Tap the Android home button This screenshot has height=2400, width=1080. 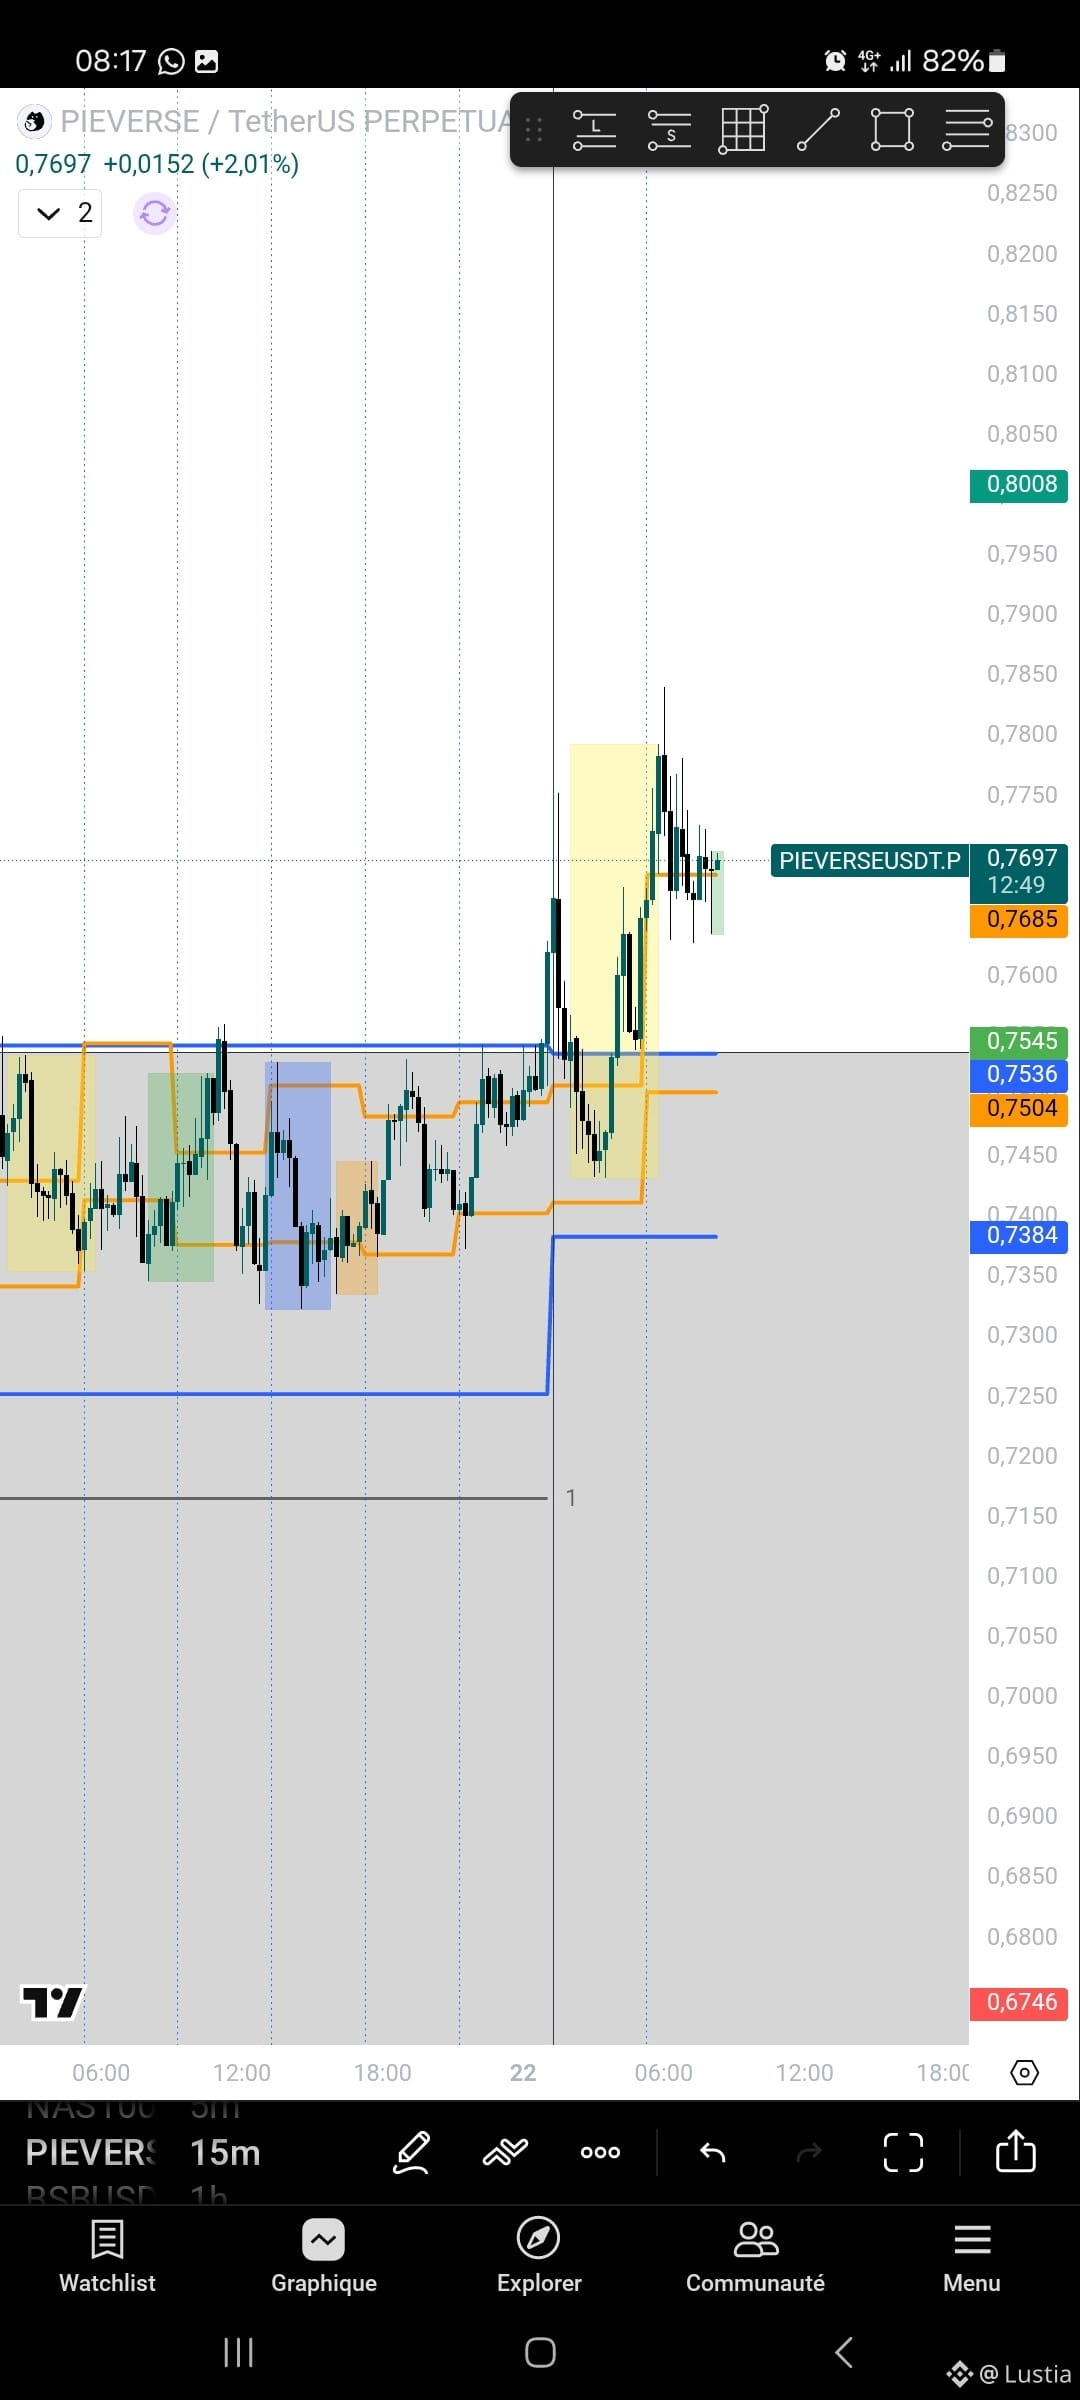pyautogui.click(x=540, y=2352)
